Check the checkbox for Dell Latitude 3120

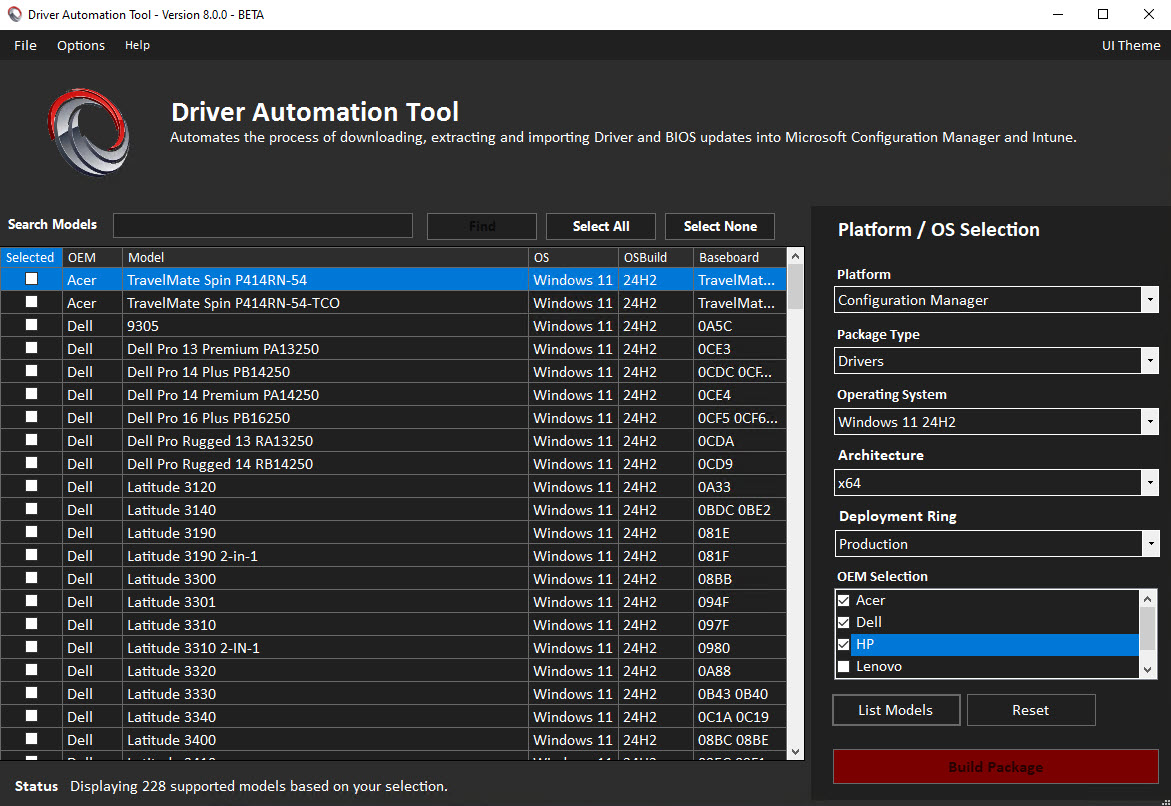pyautogui.click(x=30, y=486)
